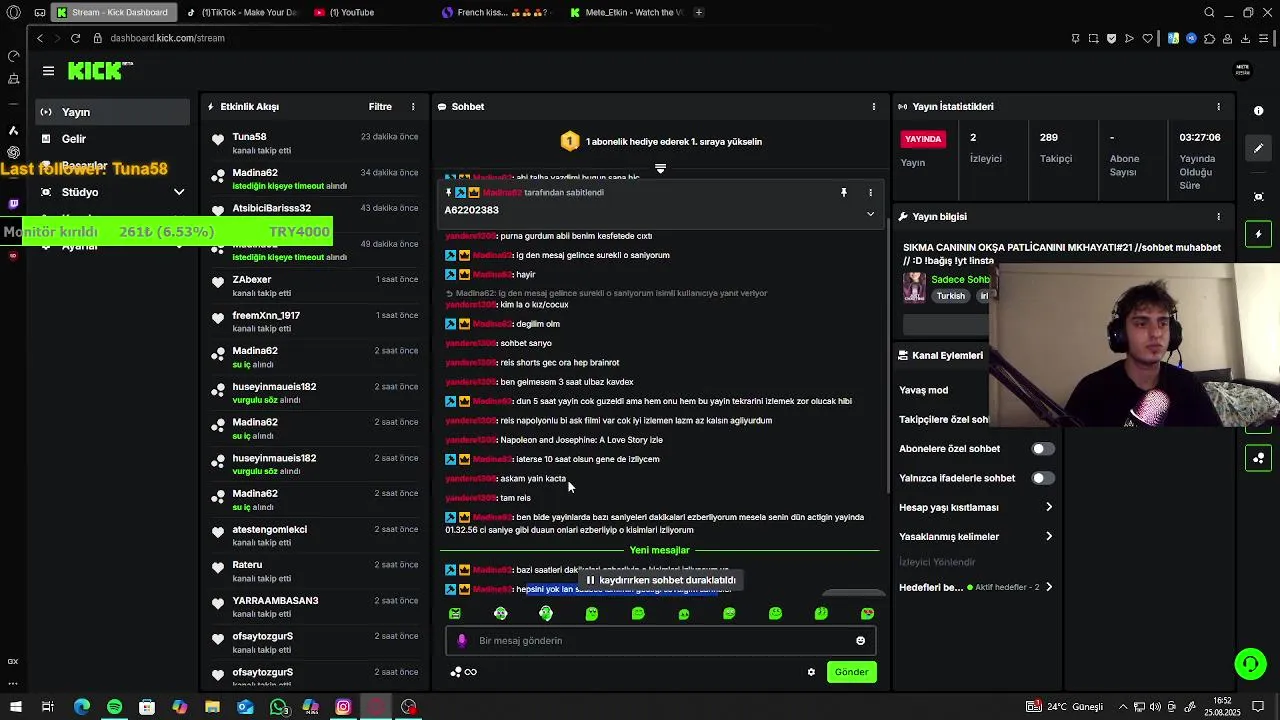Click the browser address bar URL
This screenshot has height=720, width=1280.
[x=167, y=38]
